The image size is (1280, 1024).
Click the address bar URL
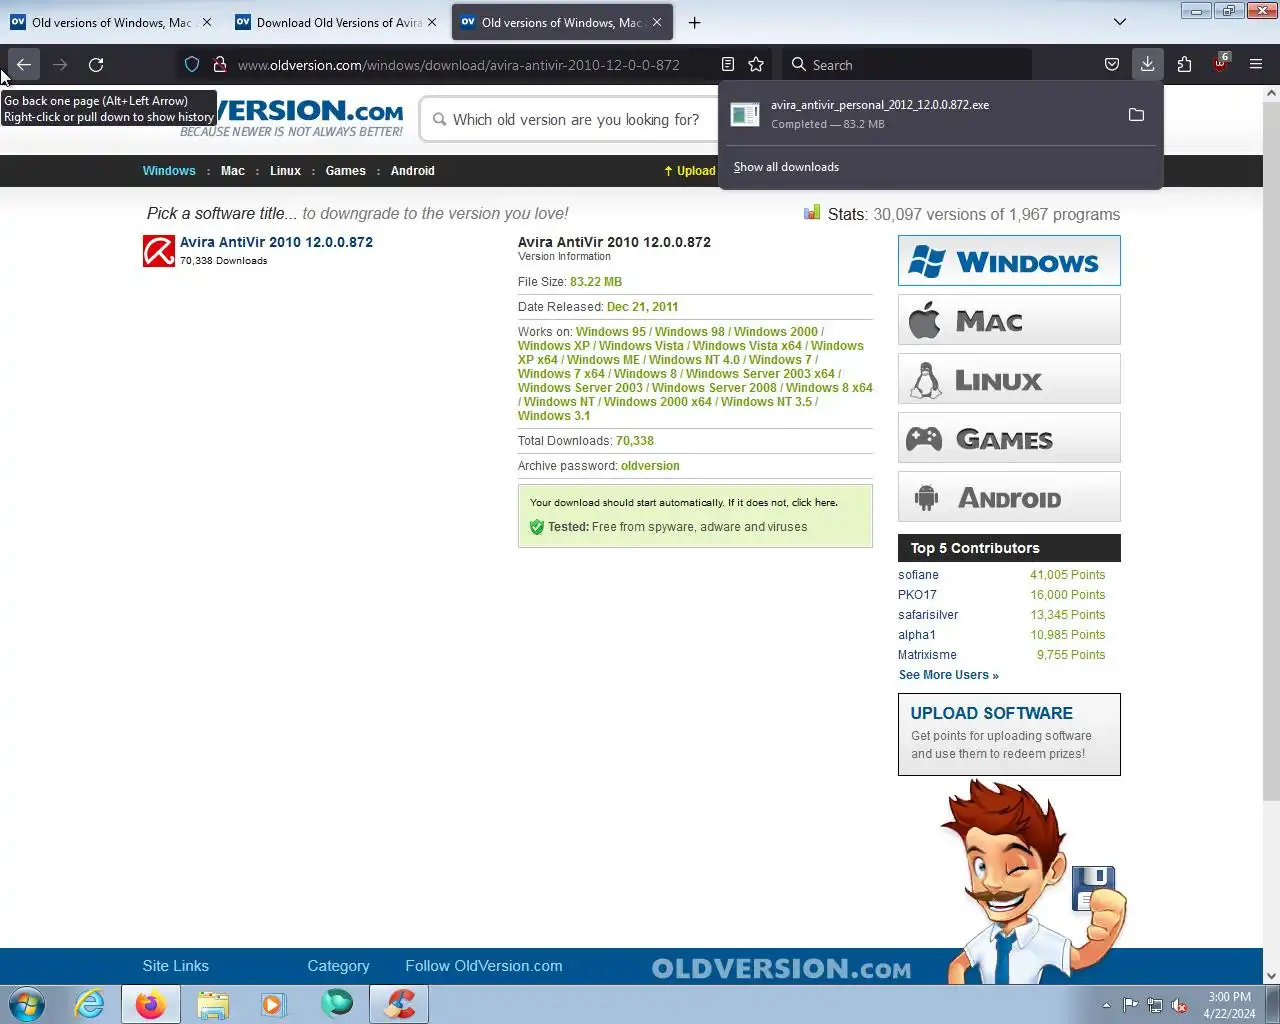pyautogui.click(x=459, y=65)
